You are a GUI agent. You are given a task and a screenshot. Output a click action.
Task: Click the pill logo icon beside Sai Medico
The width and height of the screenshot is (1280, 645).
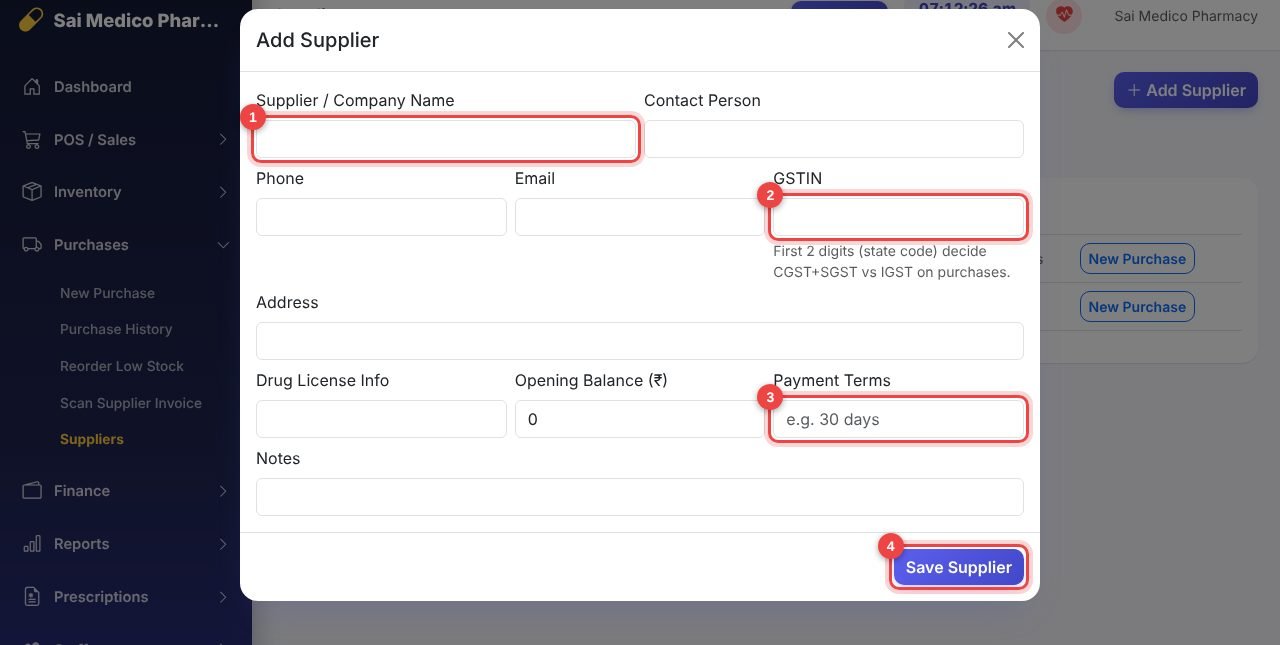point(31,20)
